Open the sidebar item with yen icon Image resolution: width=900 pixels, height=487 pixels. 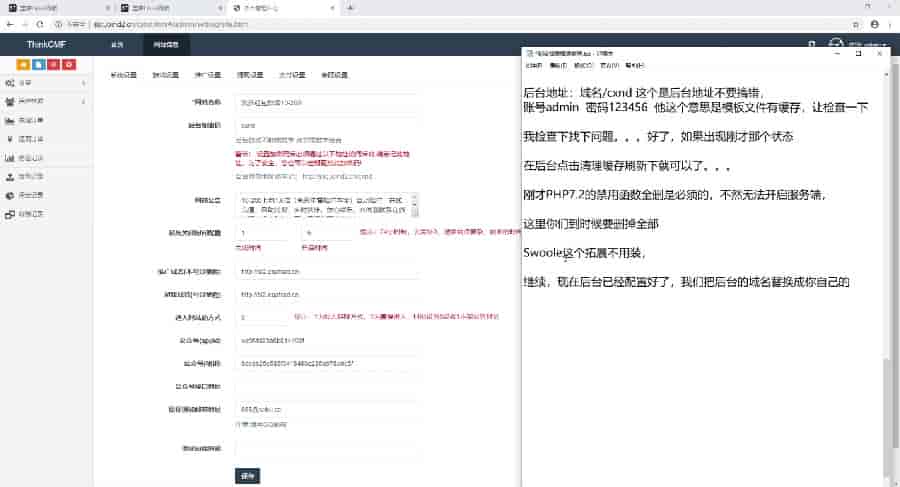45,139
